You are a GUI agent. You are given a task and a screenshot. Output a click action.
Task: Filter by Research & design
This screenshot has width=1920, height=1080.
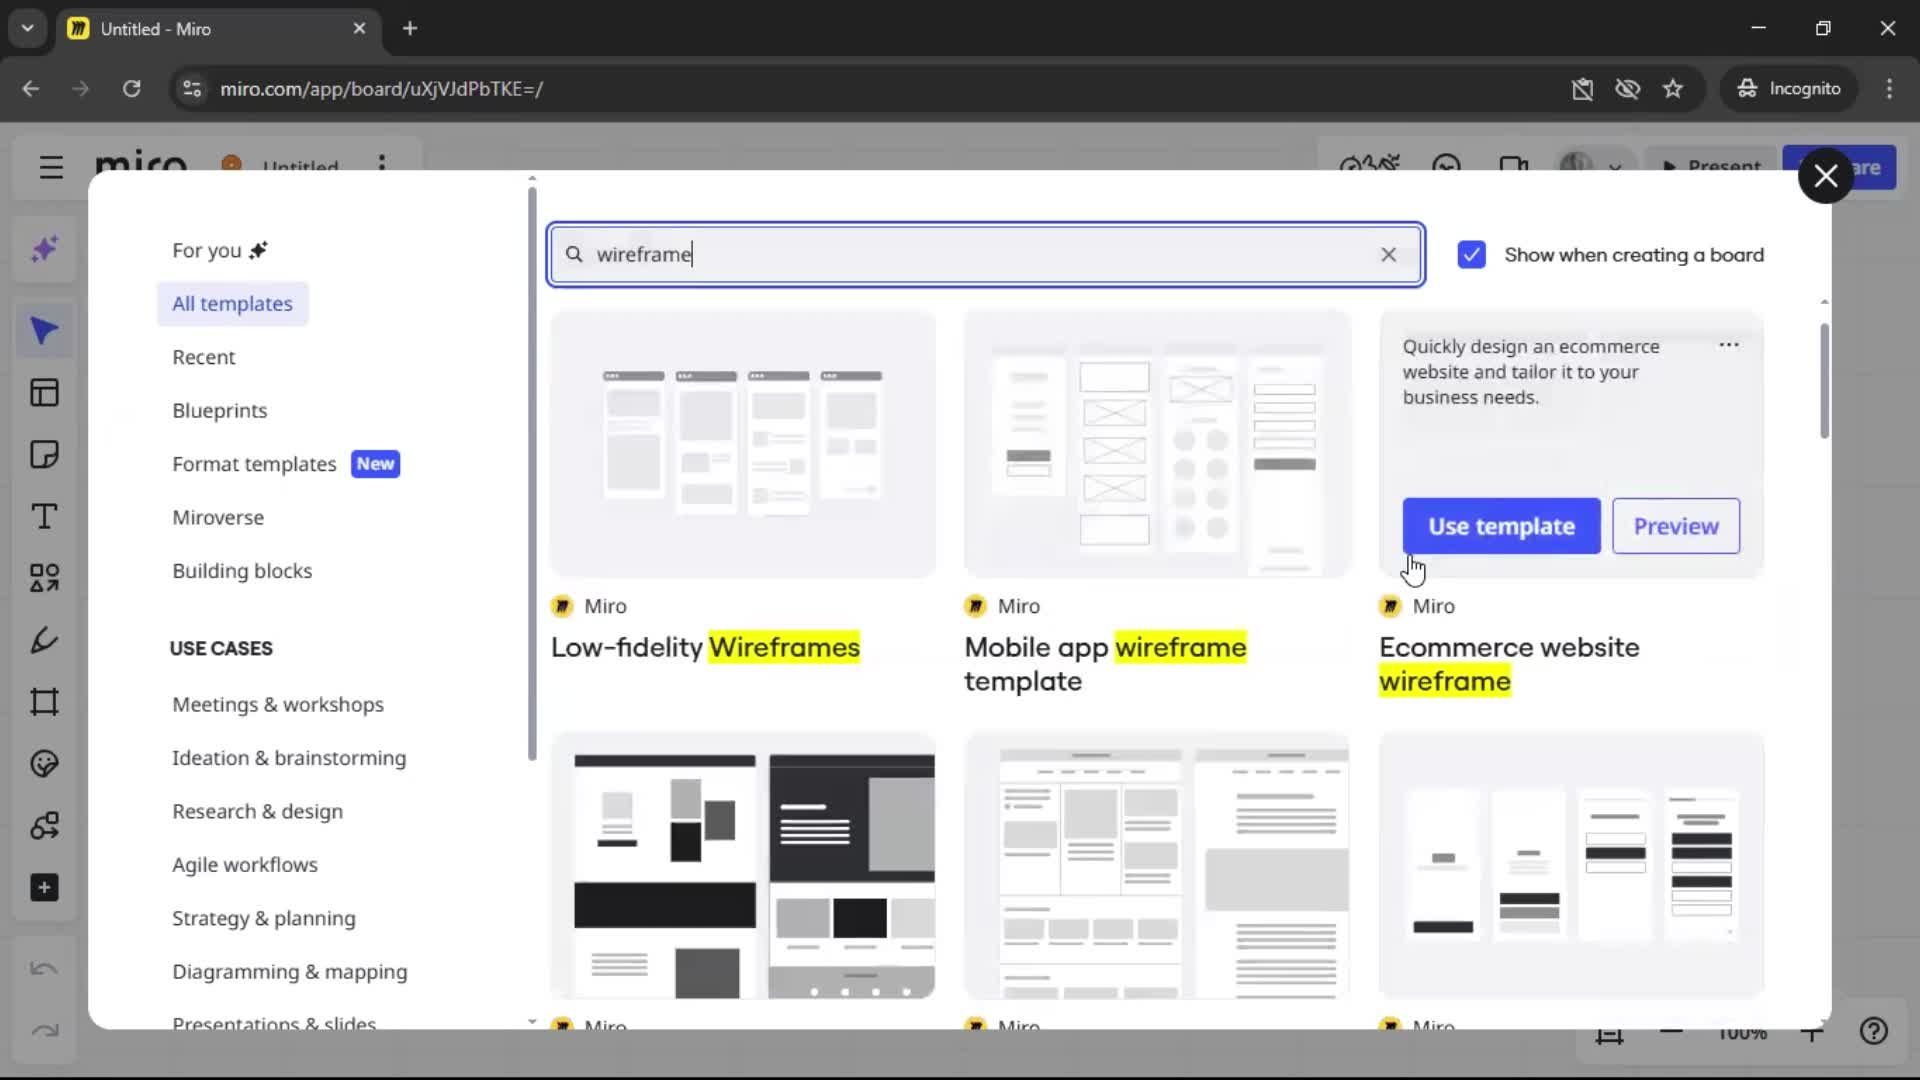(x=257, y=812)
